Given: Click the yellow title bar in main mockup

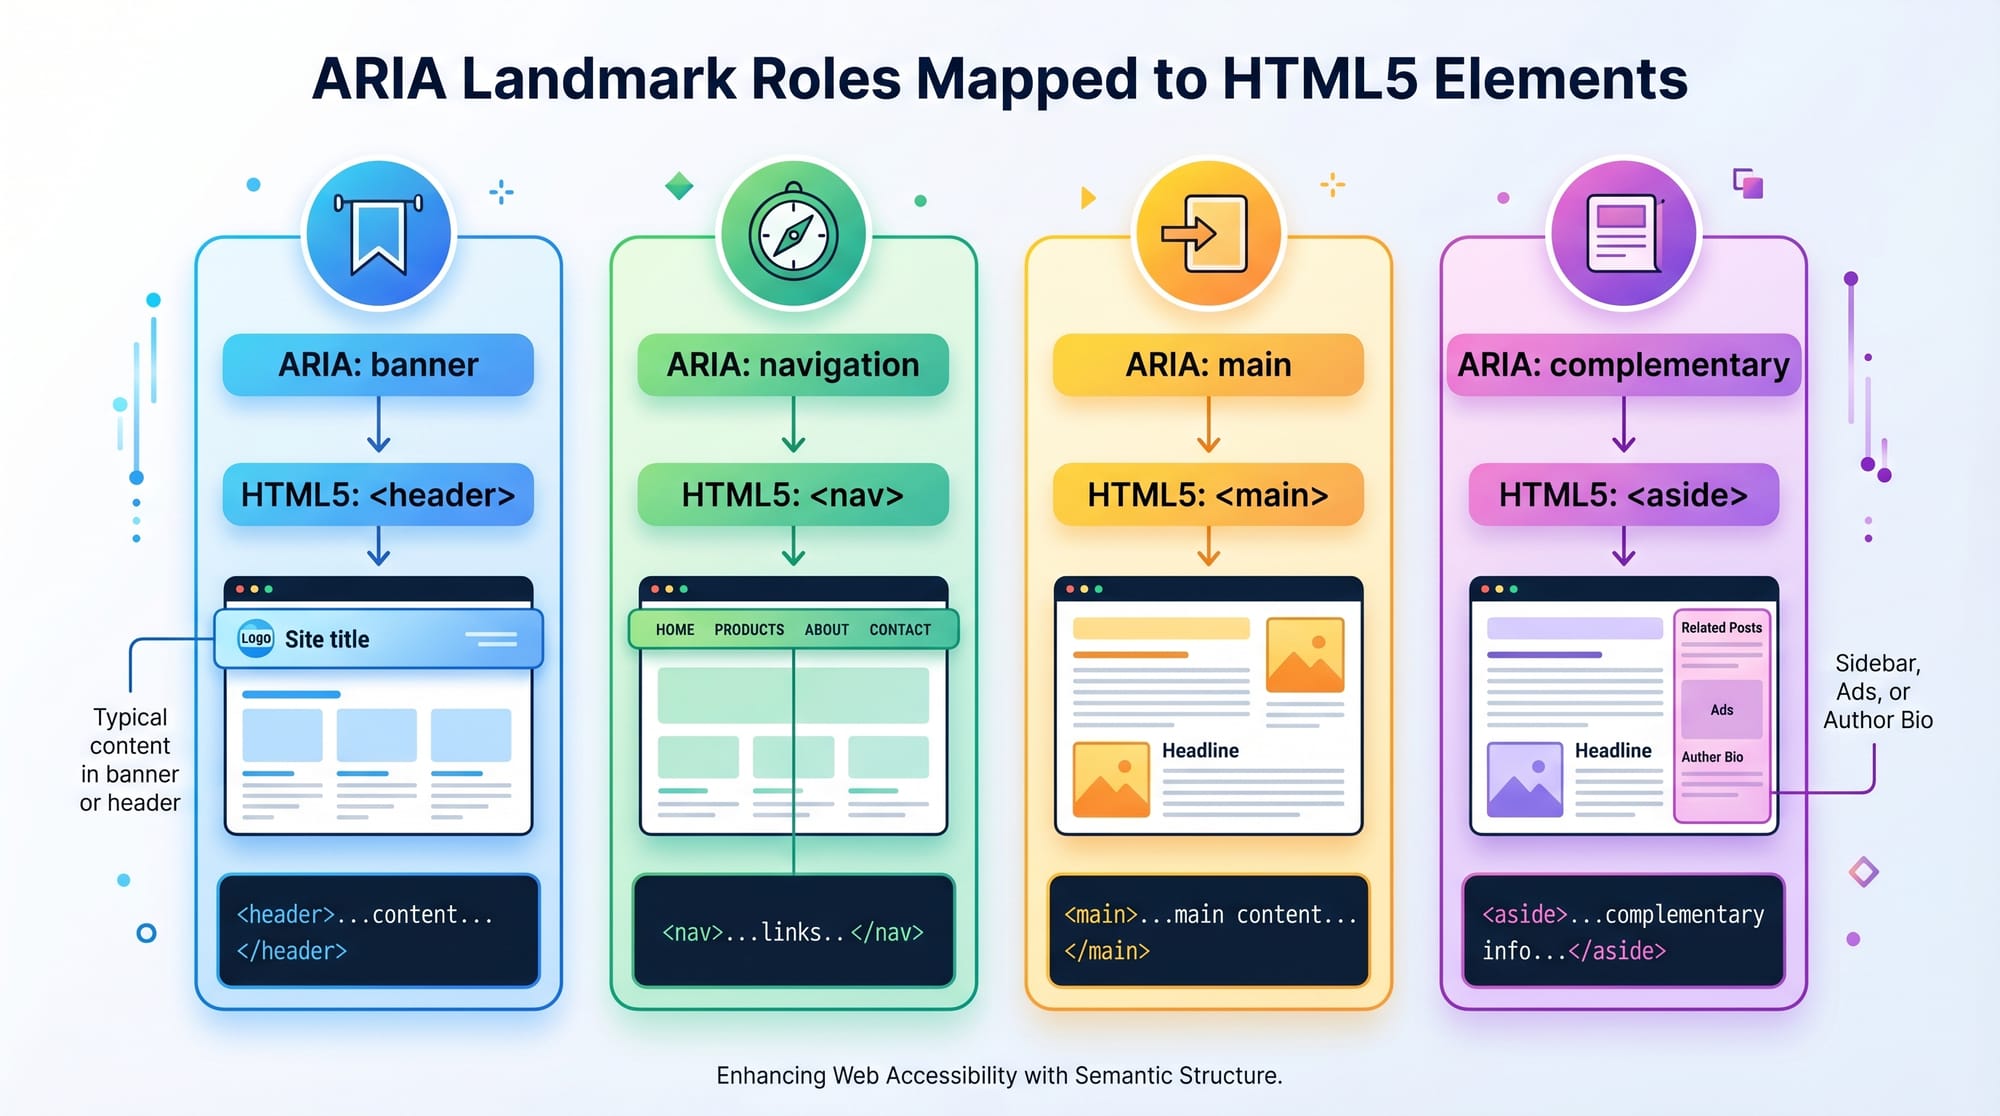Looking at the screenshot, I should (x=1161, y=629).
